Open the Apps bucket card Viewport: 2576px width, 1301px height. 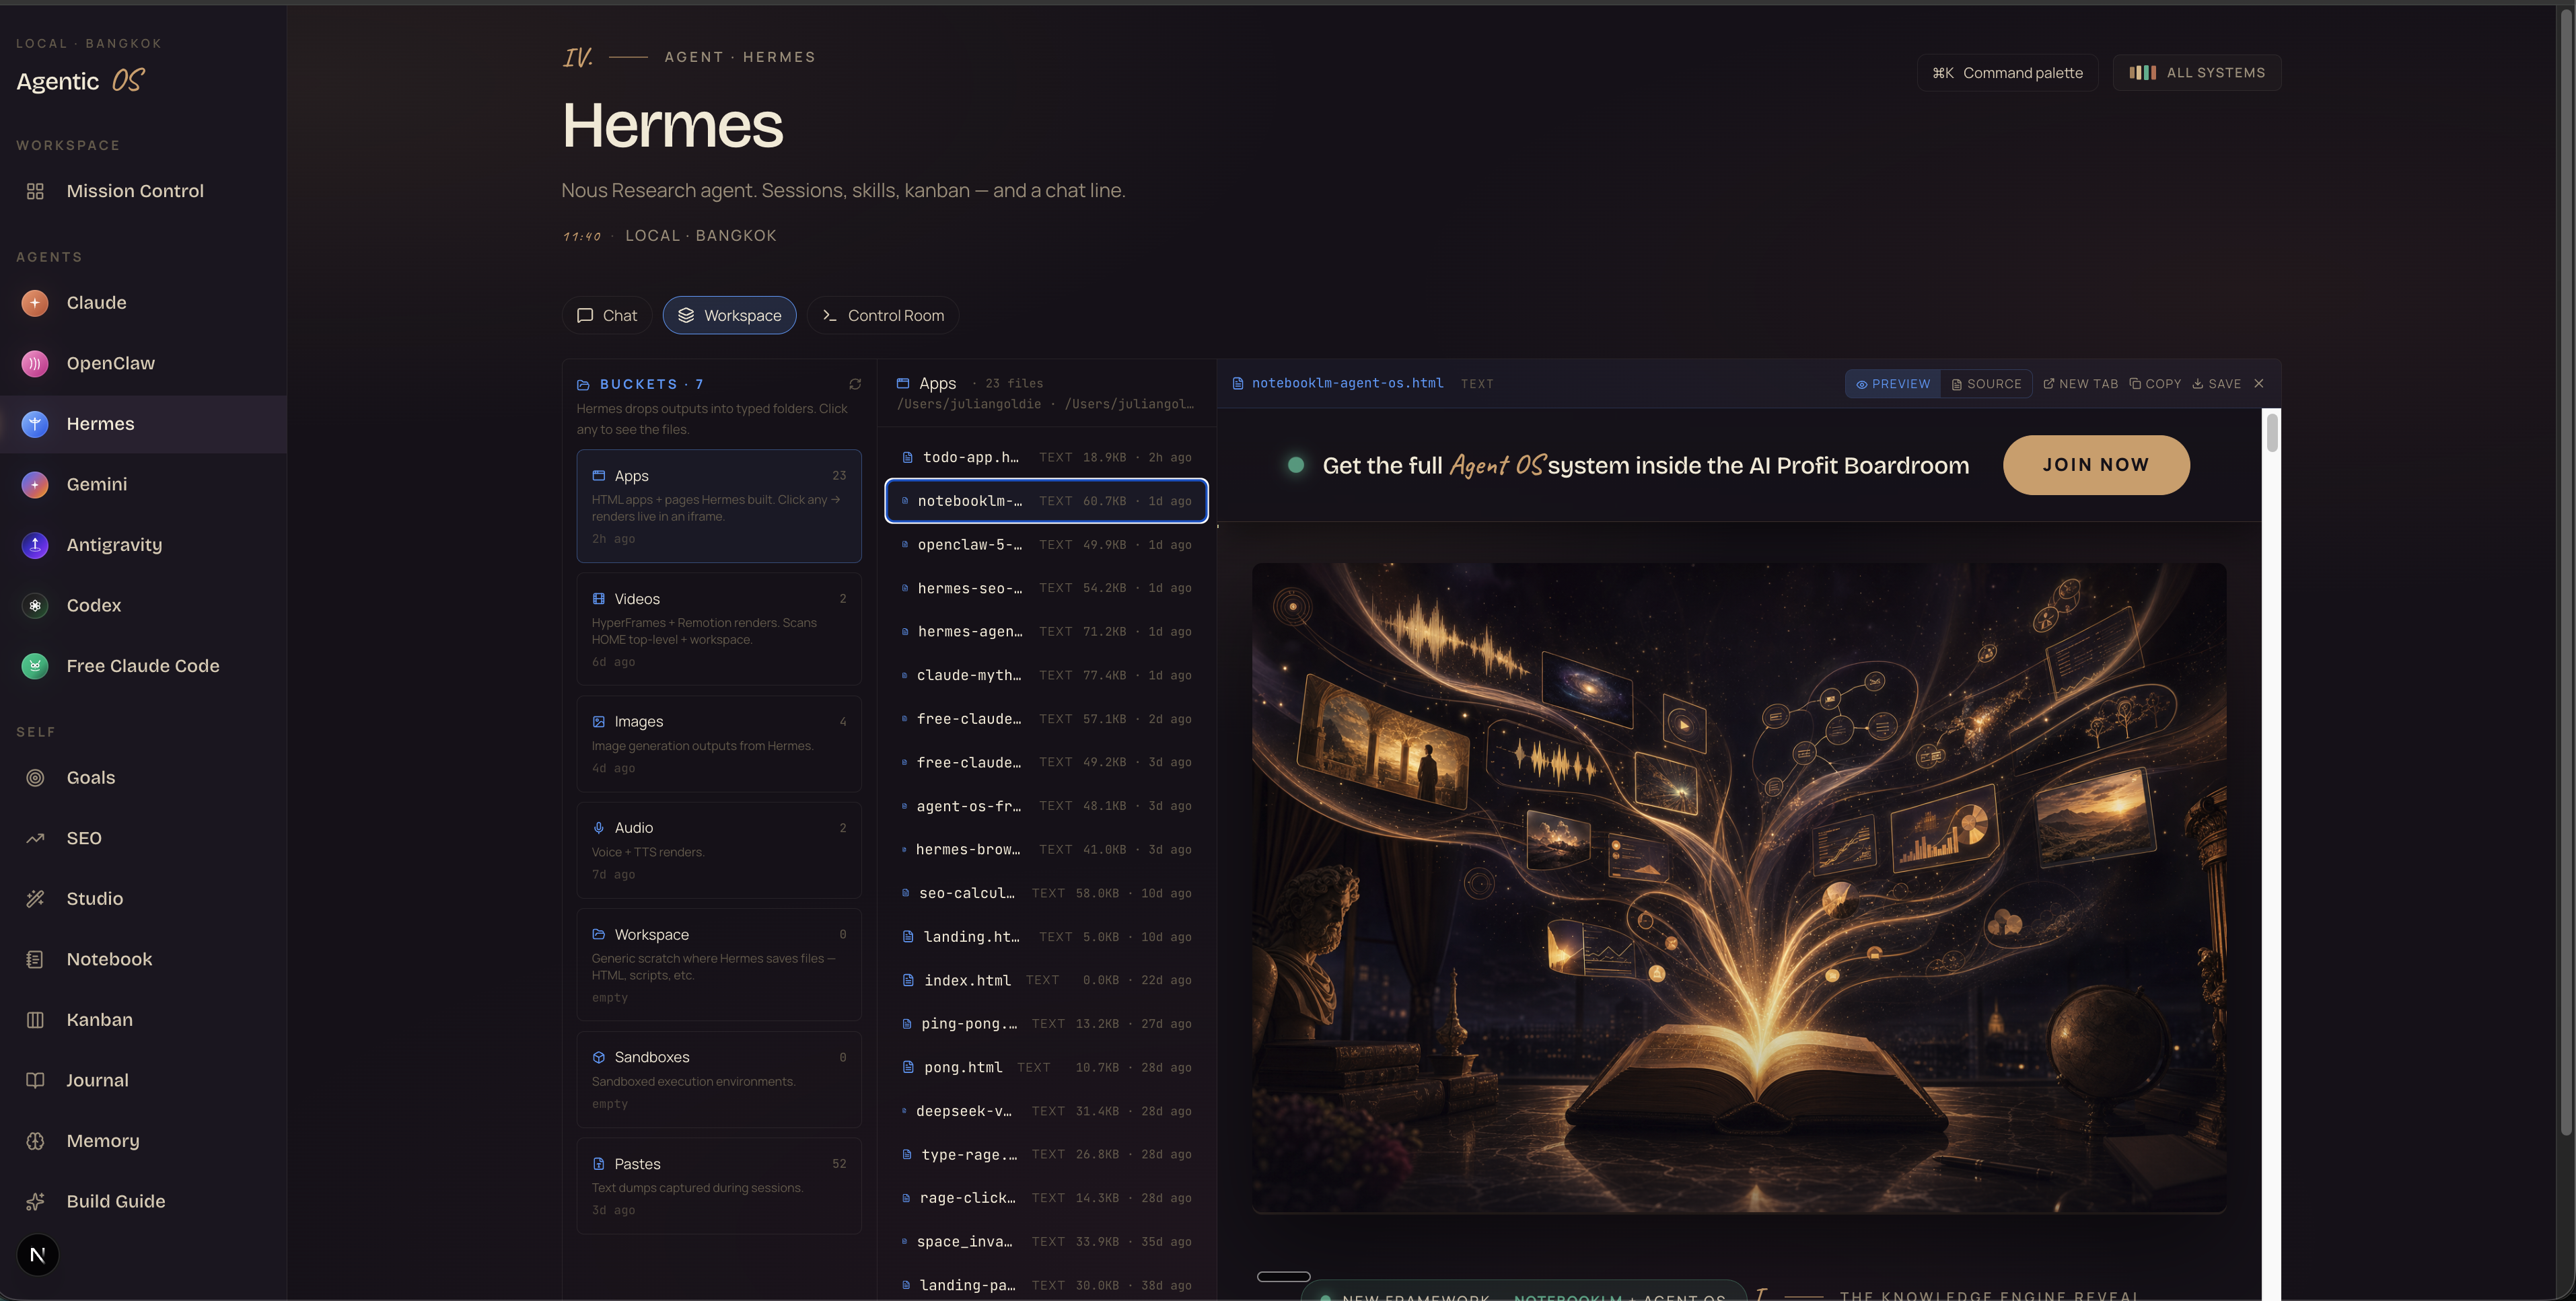pos(719,506)
